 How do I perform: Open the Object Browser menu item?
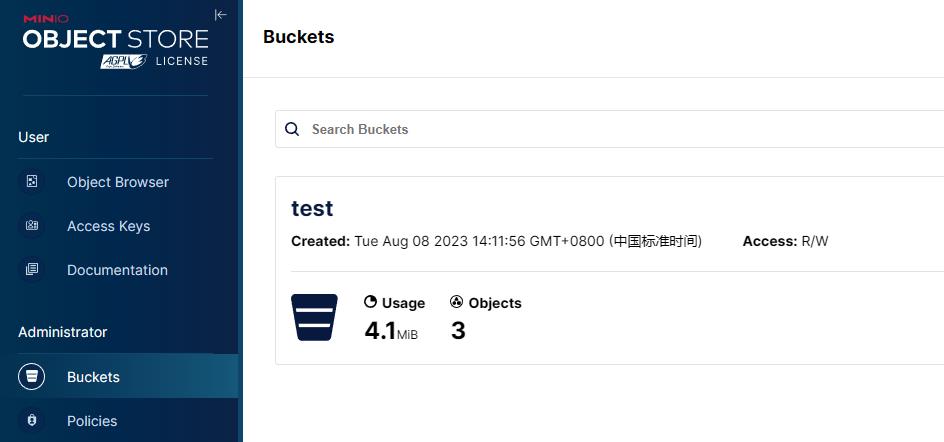117,182
